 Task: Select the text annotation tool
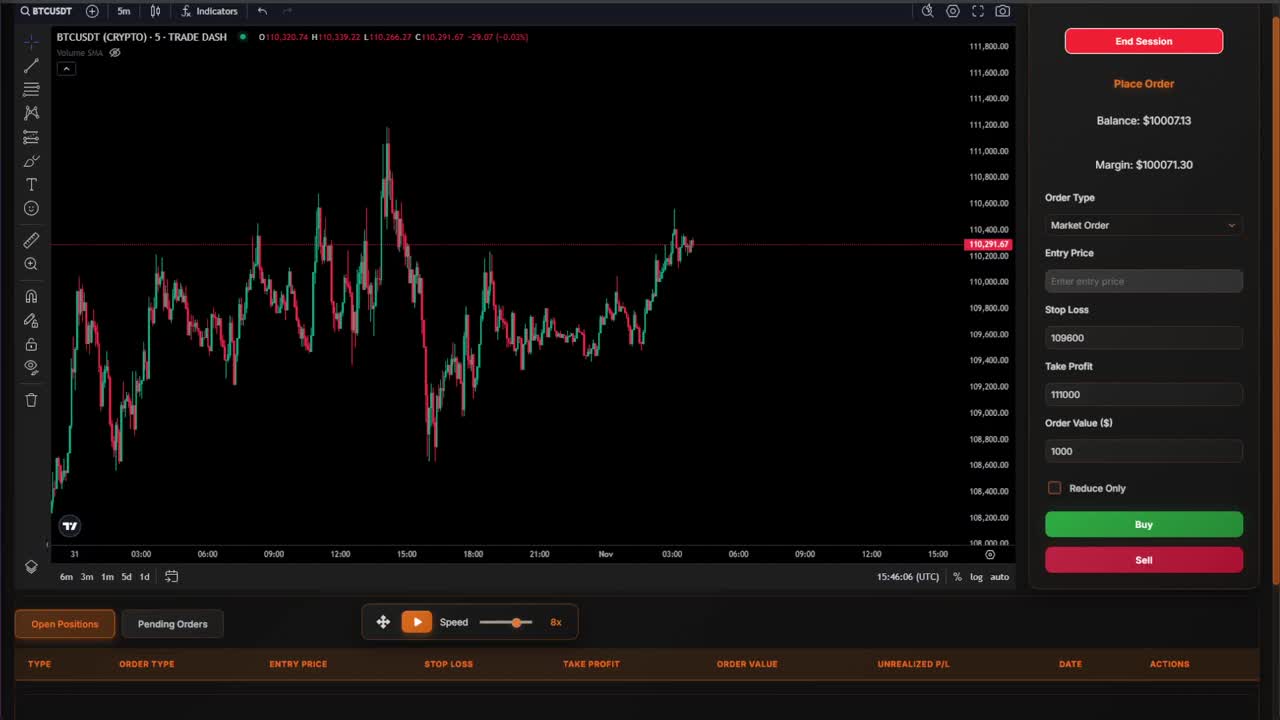[x=31, y=185]
